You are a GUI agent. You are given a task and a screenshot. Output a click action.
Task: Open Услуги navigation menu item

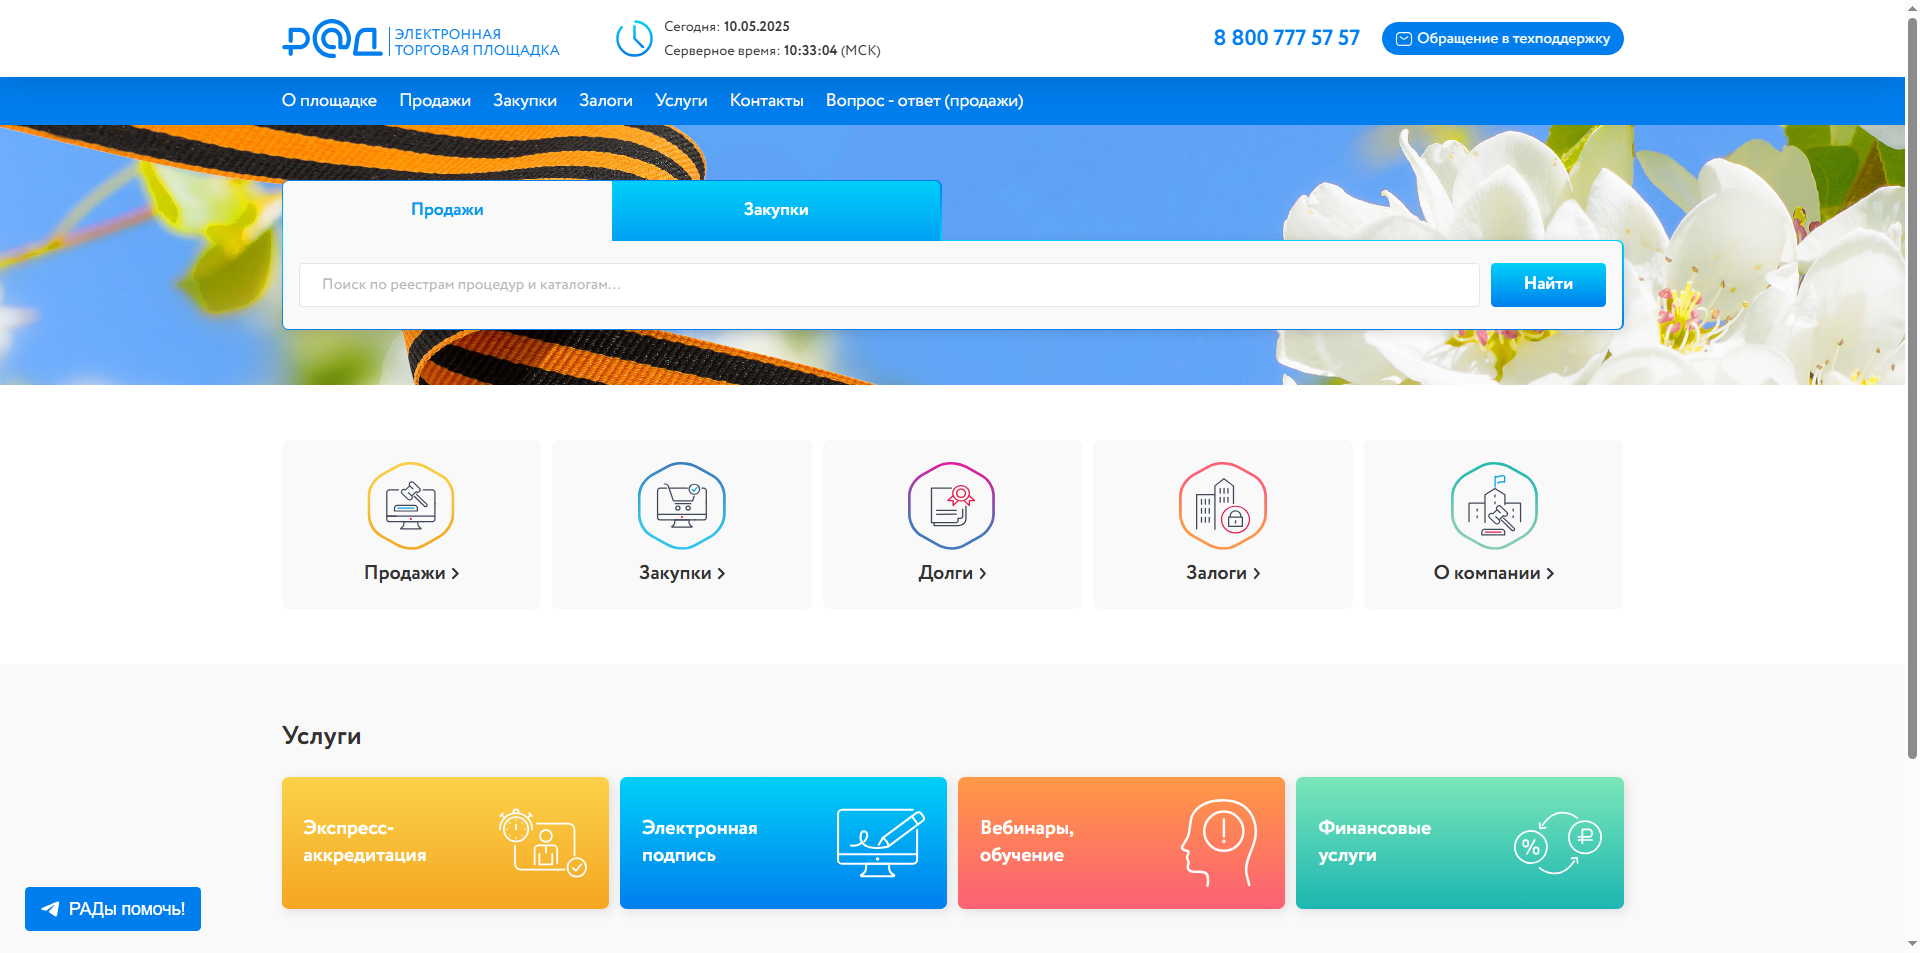coord(681,100)
